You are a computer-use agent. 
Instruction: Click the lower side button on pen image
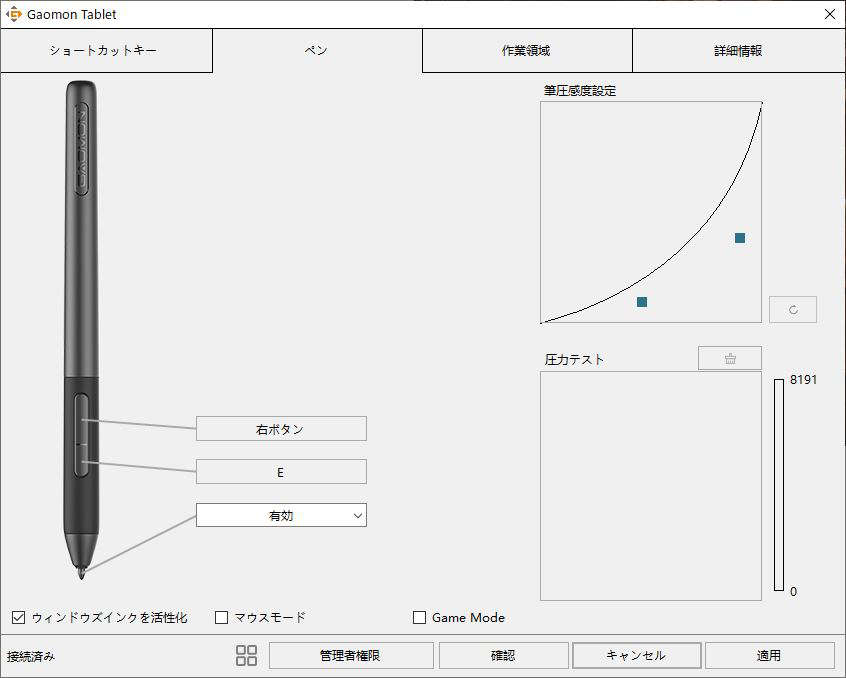point(82,461)
